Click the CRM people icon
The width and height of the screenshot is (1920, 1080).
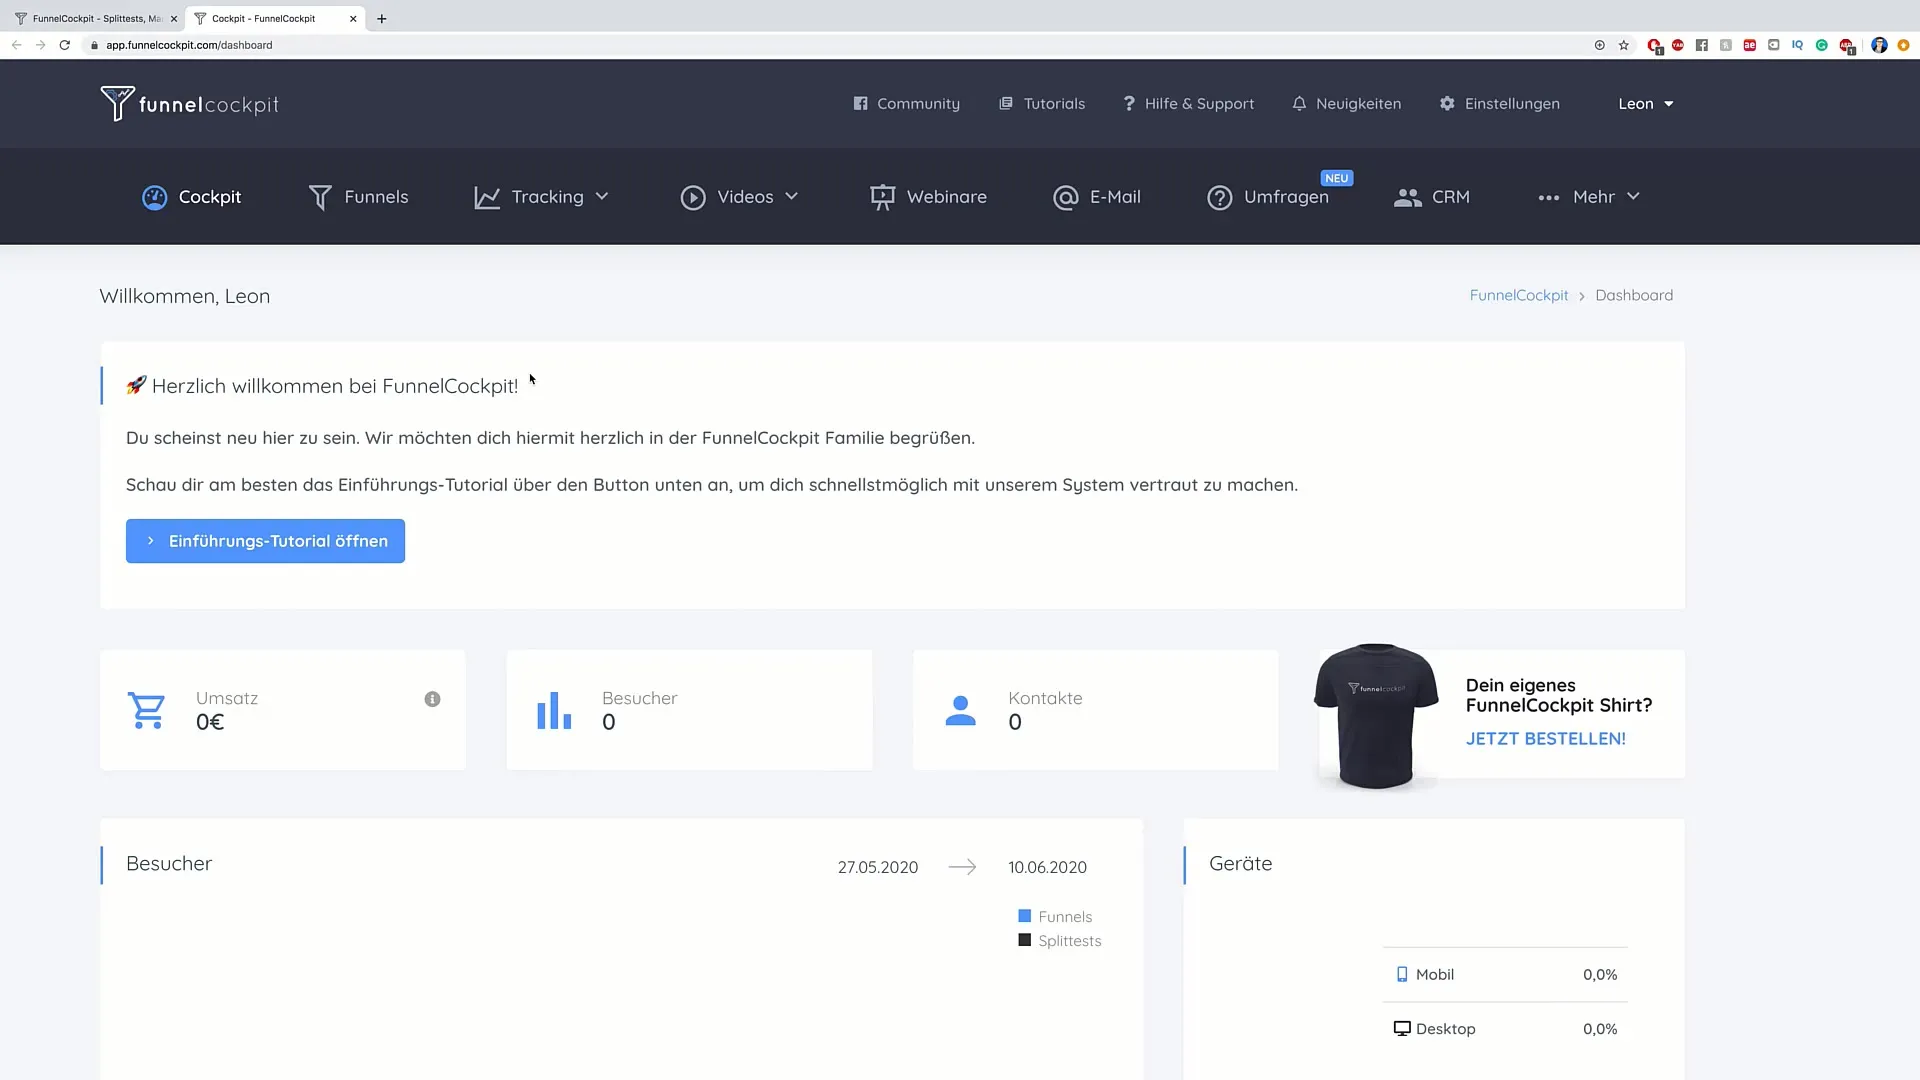[1408, 198]
